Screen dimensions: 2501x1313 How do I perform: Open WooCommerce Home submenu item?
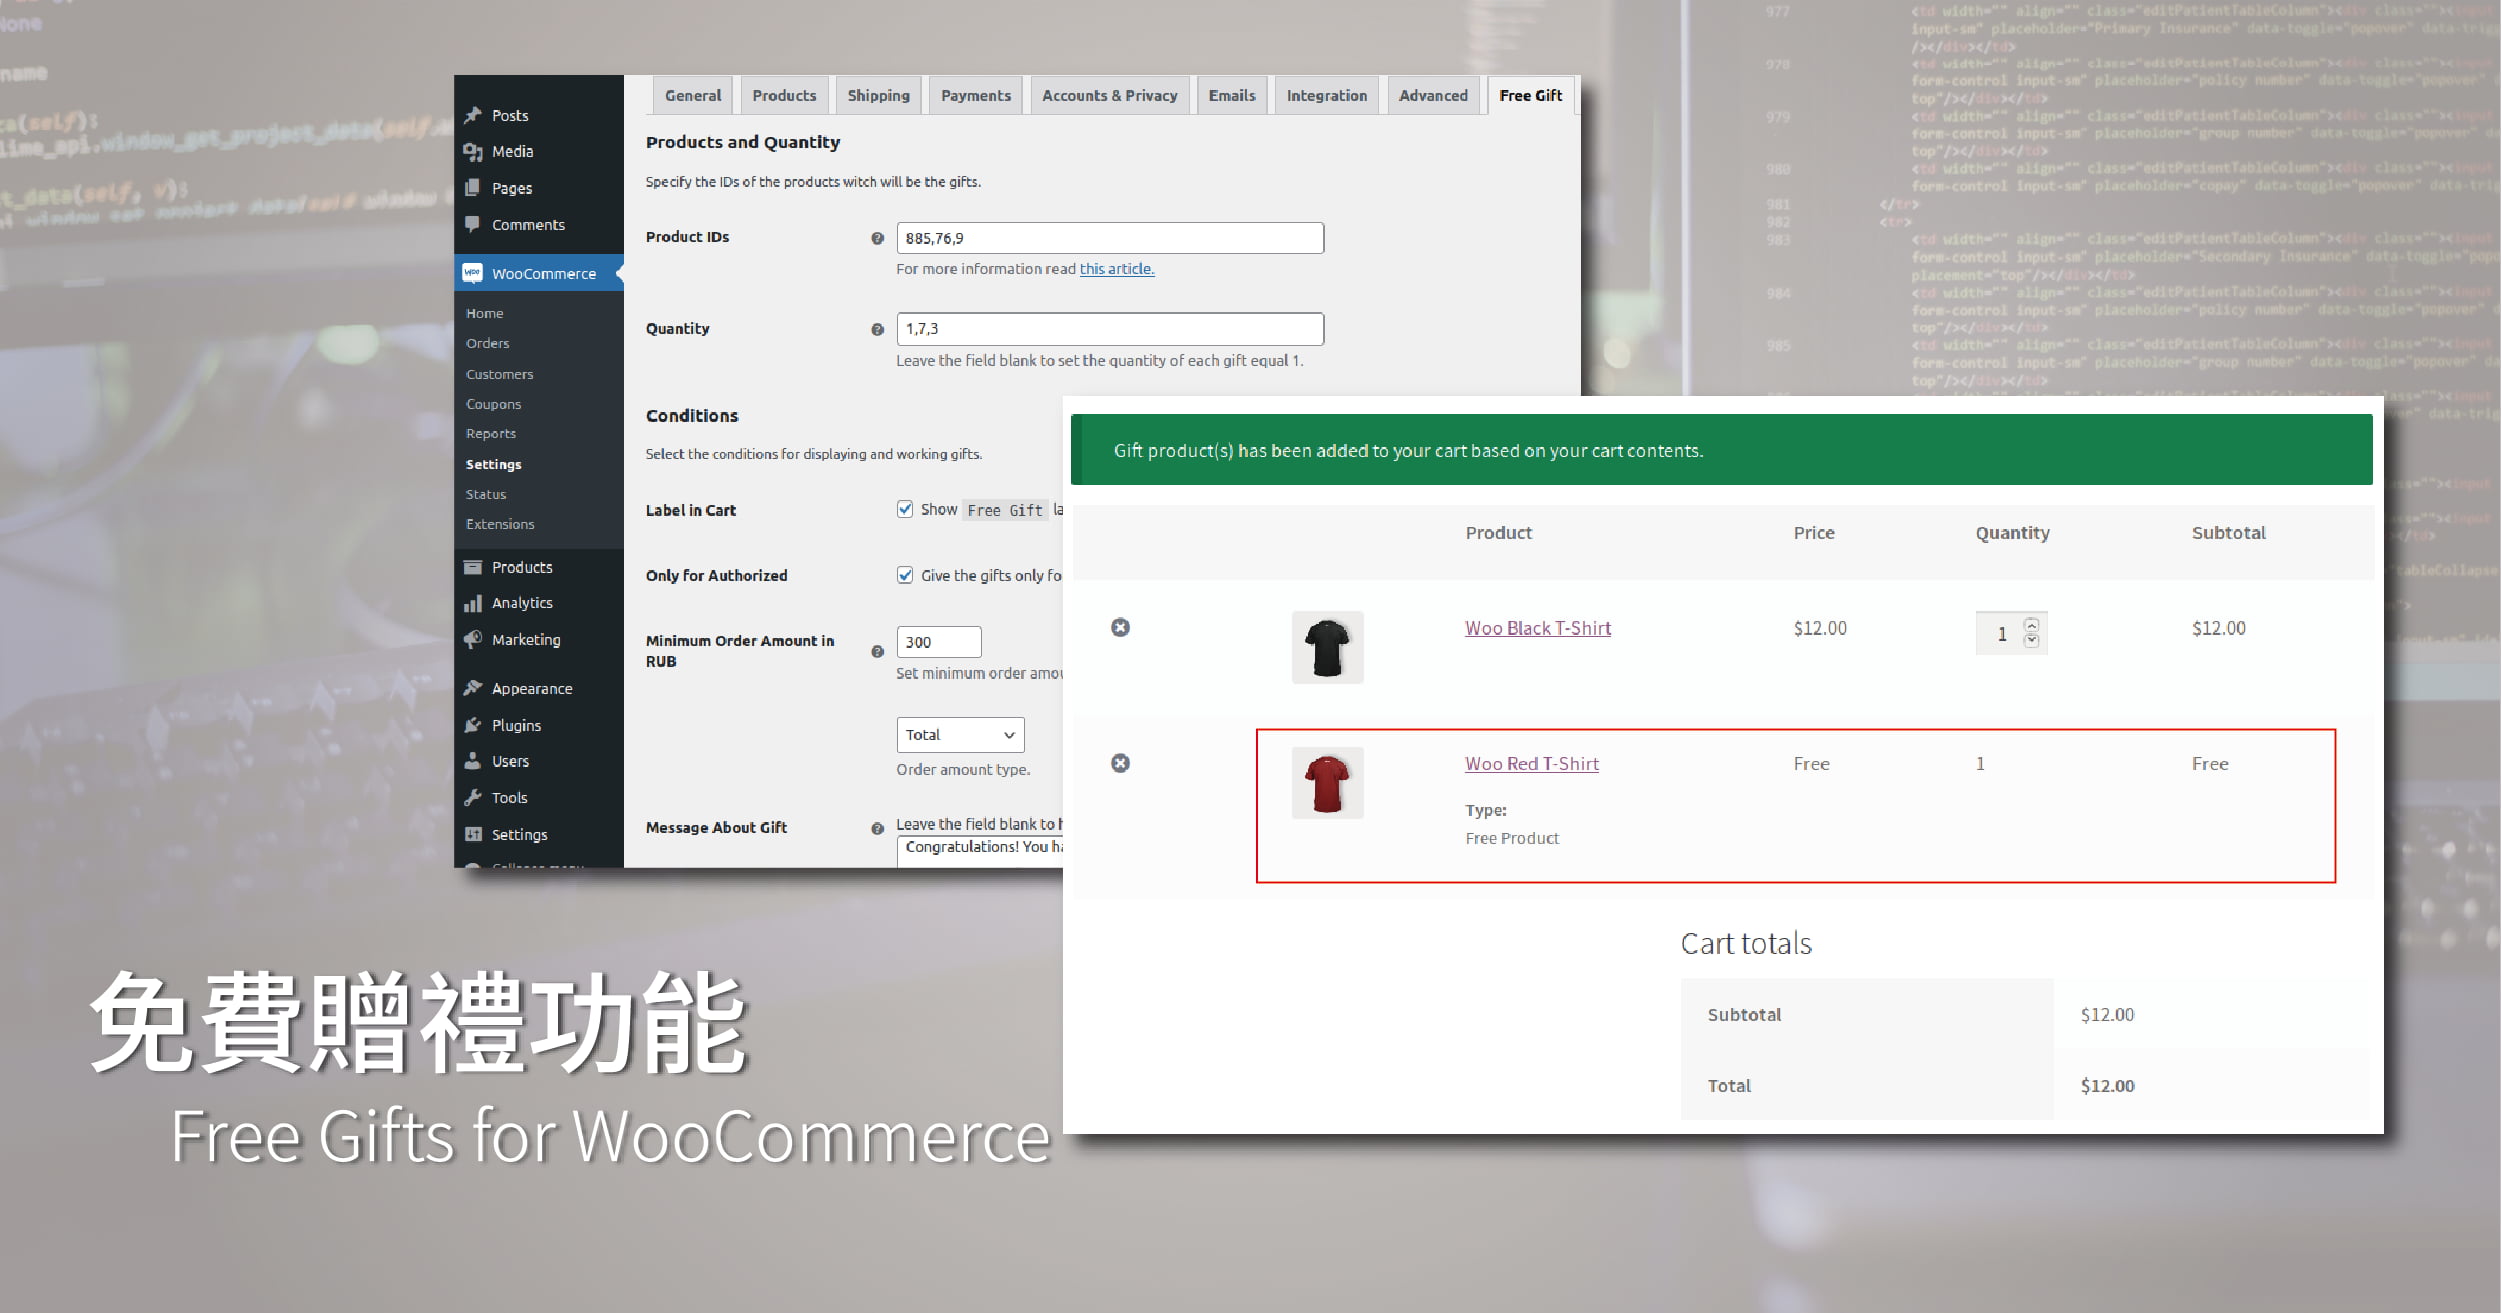pyautogui.click(x=484, y=313)
